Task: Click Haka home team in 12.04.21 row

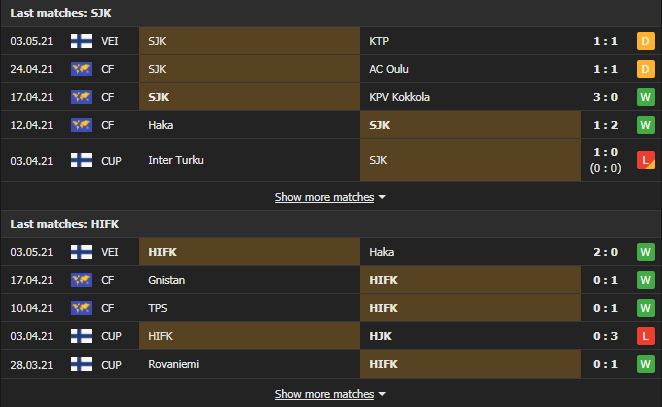Action: pos(160,125)
